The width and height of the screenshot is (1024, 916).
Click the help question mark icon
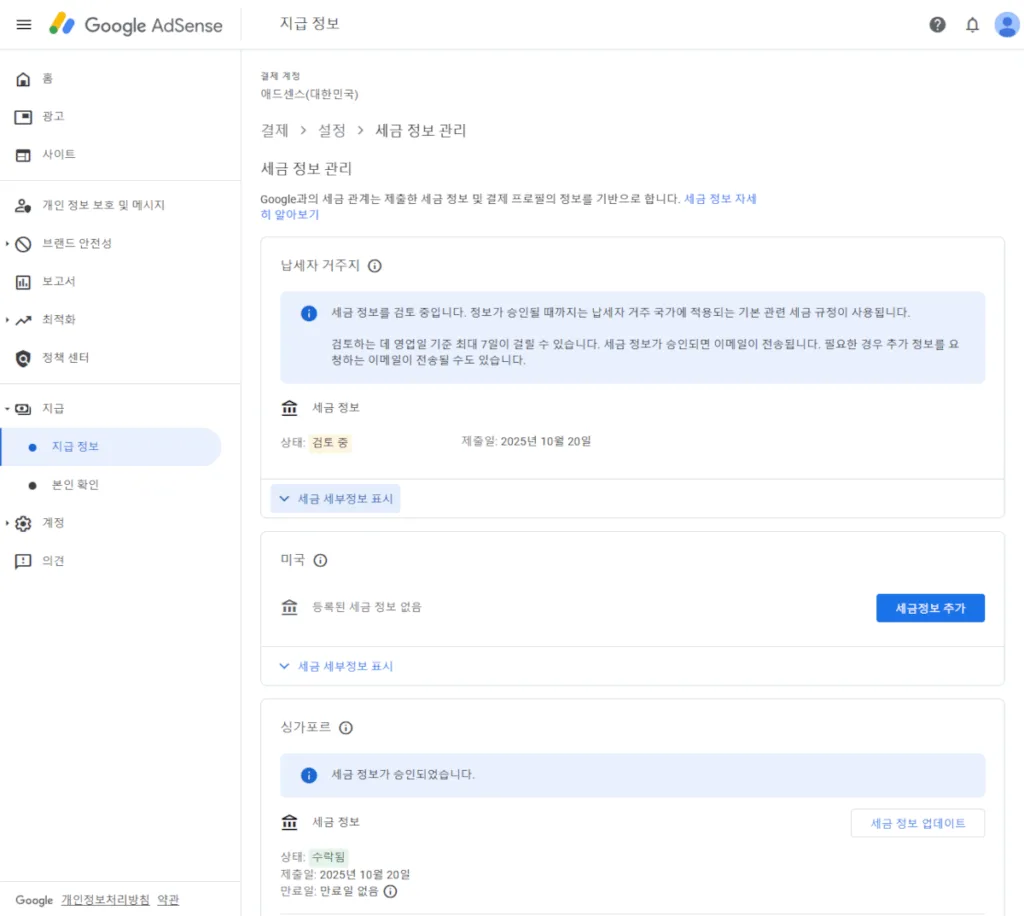[x=937, y=25]
